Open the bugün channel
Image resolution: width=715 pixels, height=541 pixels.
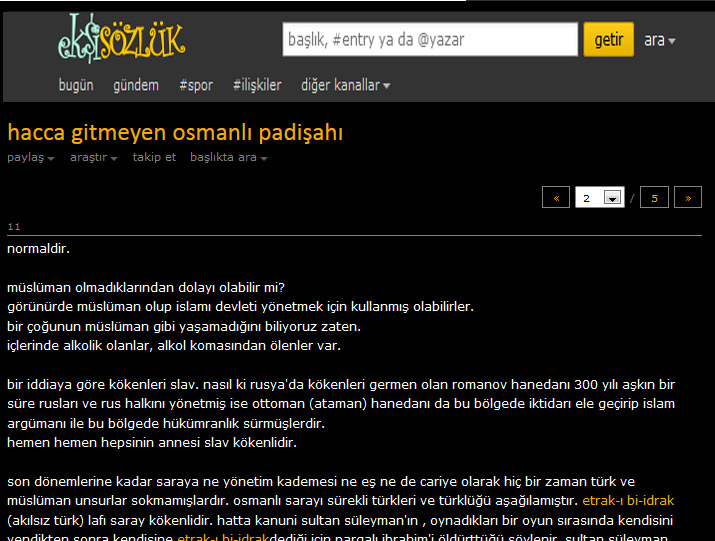click(x=76, y=85)
